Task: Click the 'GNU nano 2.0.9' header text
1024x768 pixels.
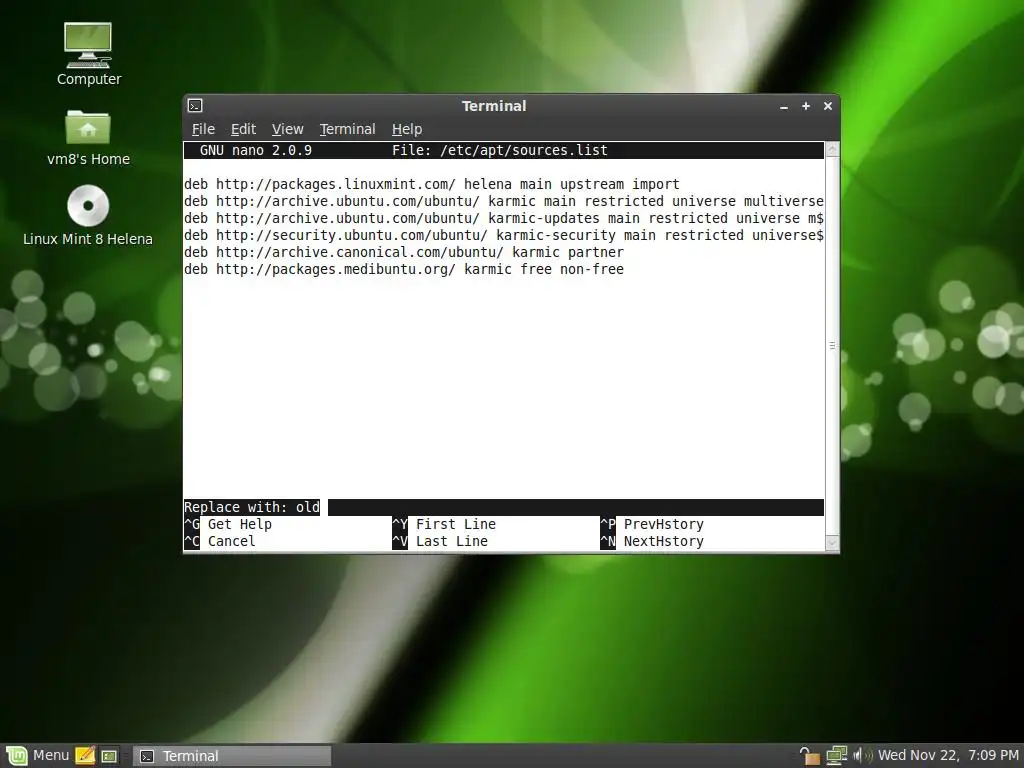Action: (255, 150)
